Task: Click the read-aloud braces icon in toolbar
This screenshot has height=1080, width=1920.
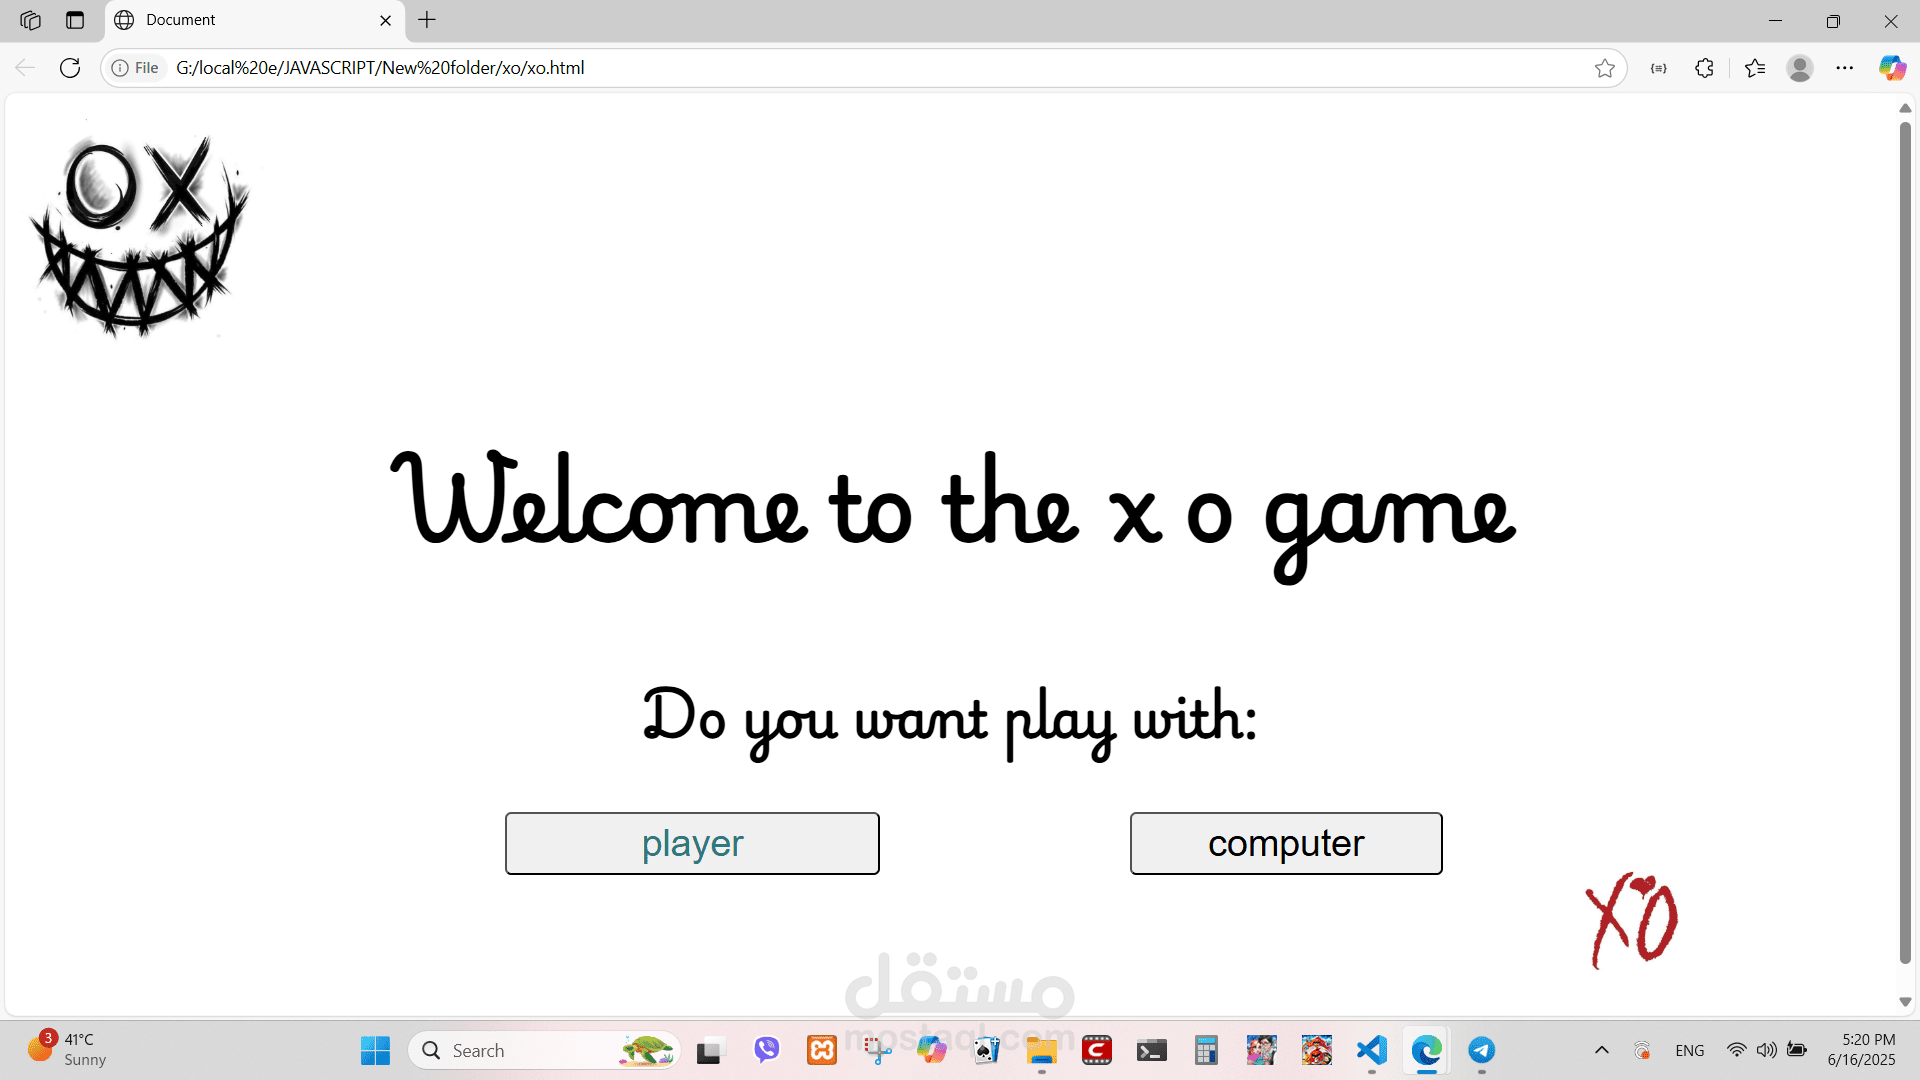Action: click(x=1659, y=68)
